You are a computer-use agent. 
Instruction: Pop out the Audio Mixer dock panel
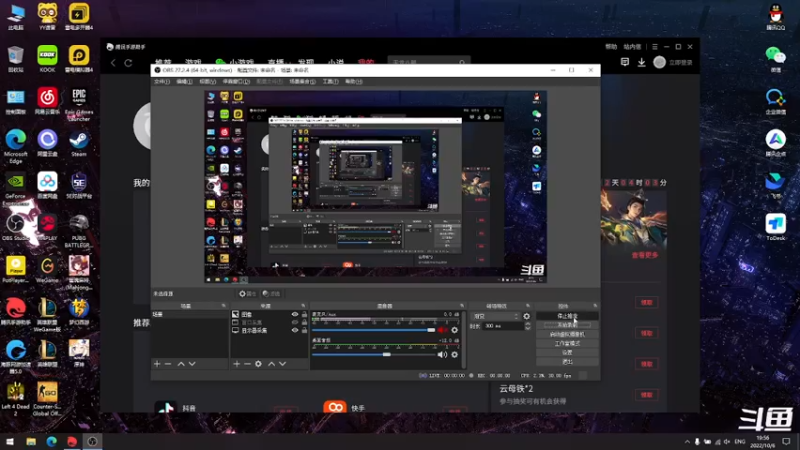tap(462, 306)
